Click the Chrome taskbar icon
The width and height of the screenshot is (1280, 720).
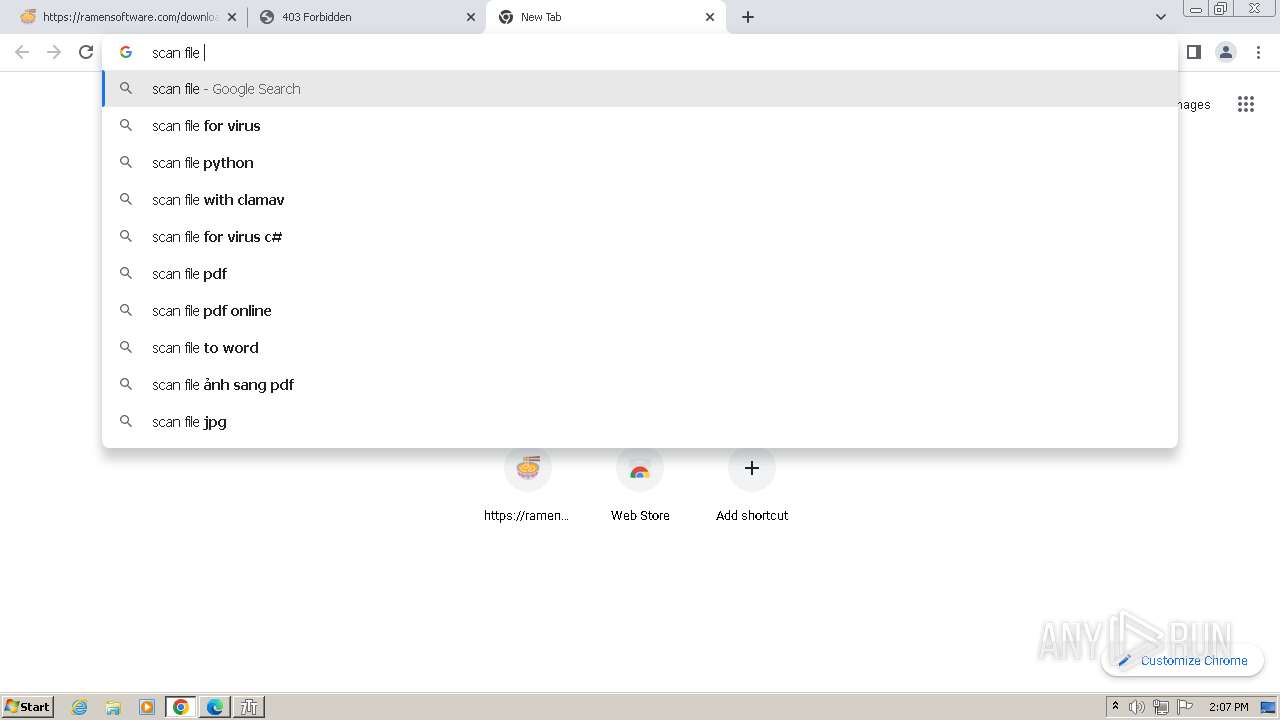click(x=181, y=707)
